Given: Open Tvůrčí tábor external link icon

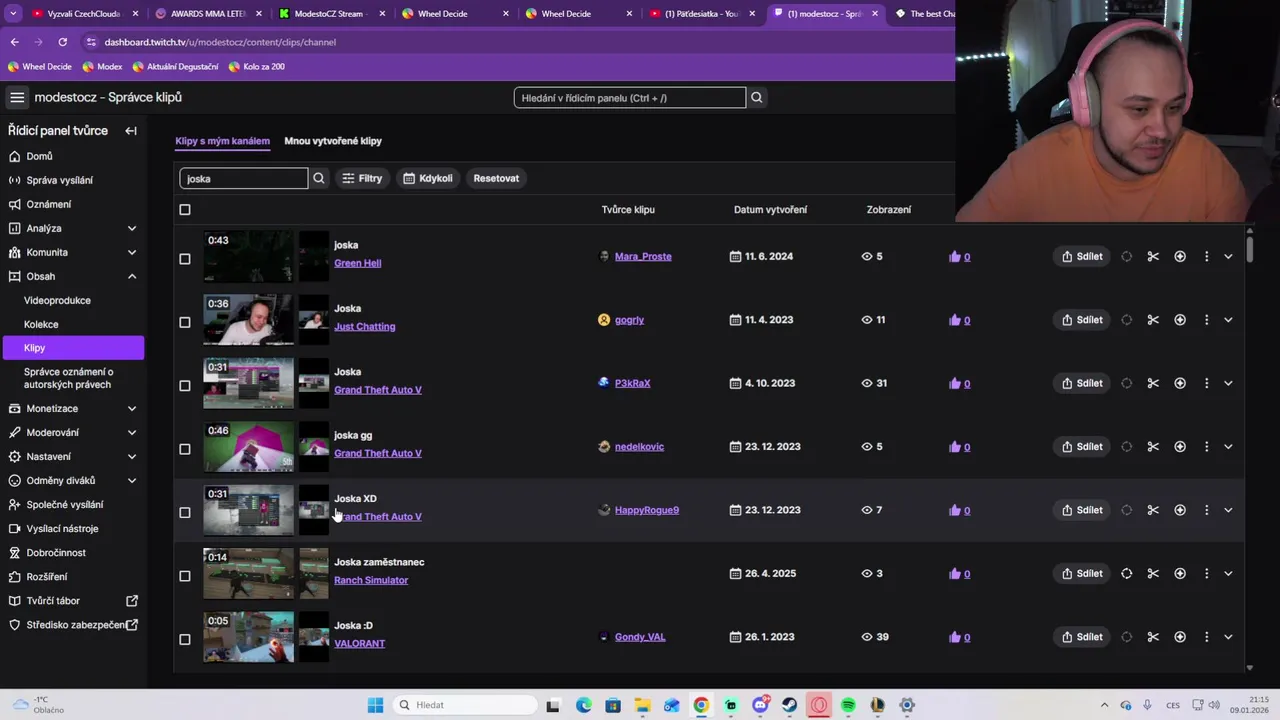Looking at the screenshot, I should 132,601.
